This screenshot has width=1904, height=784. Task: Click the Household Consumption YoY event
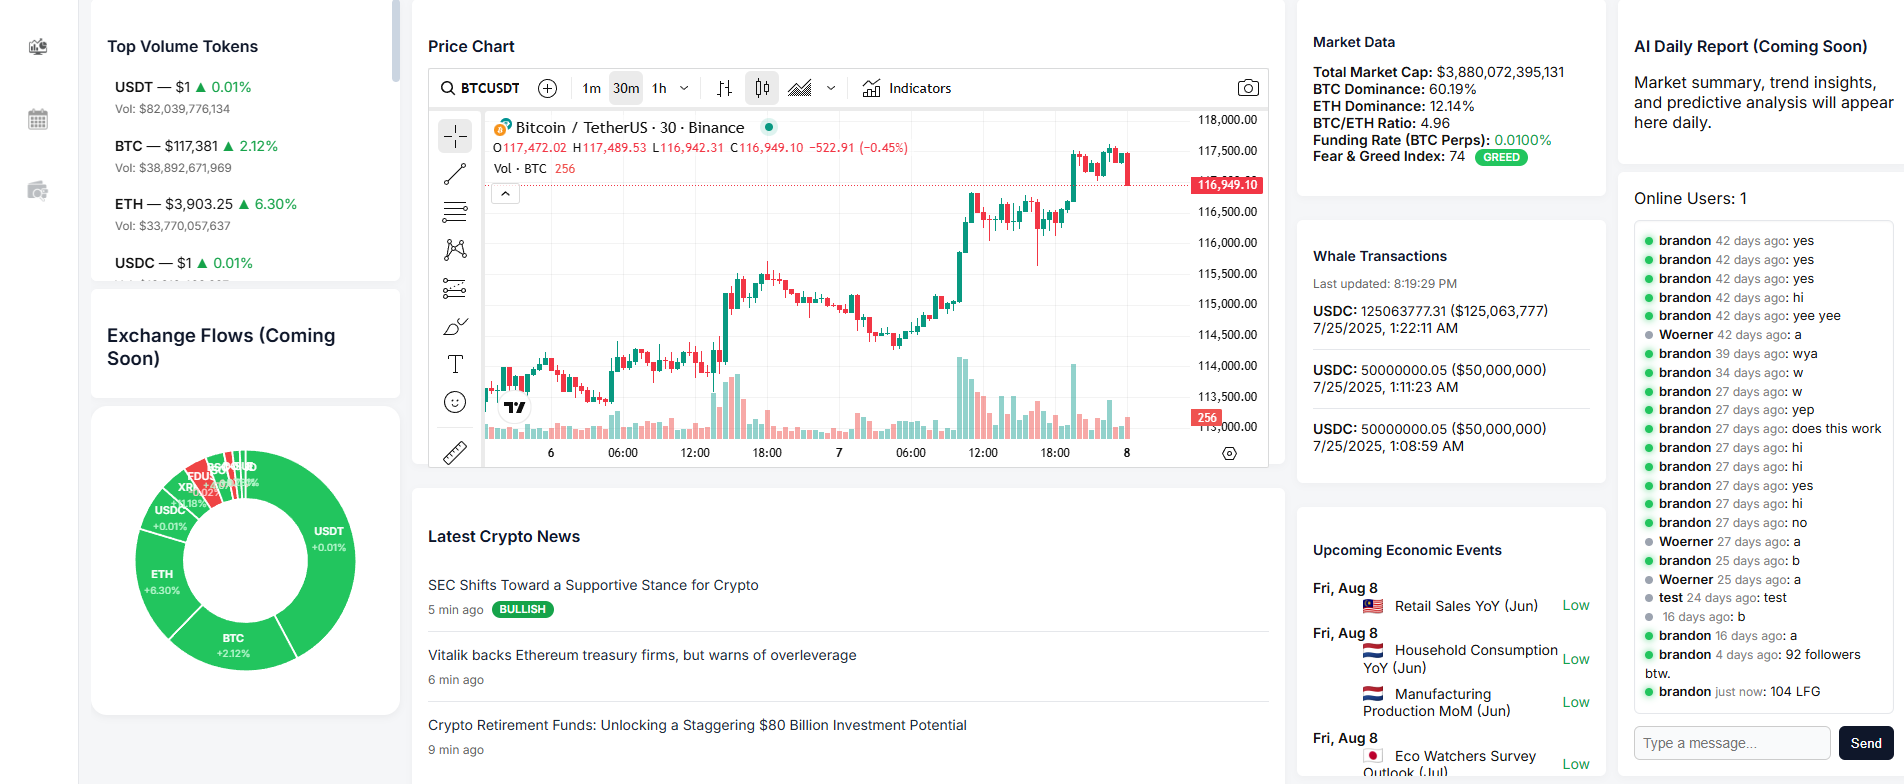point(1460,659)
